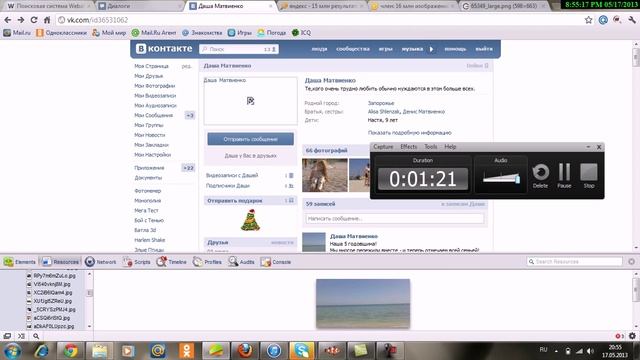Click the Search Resources field

pos(575,262)
